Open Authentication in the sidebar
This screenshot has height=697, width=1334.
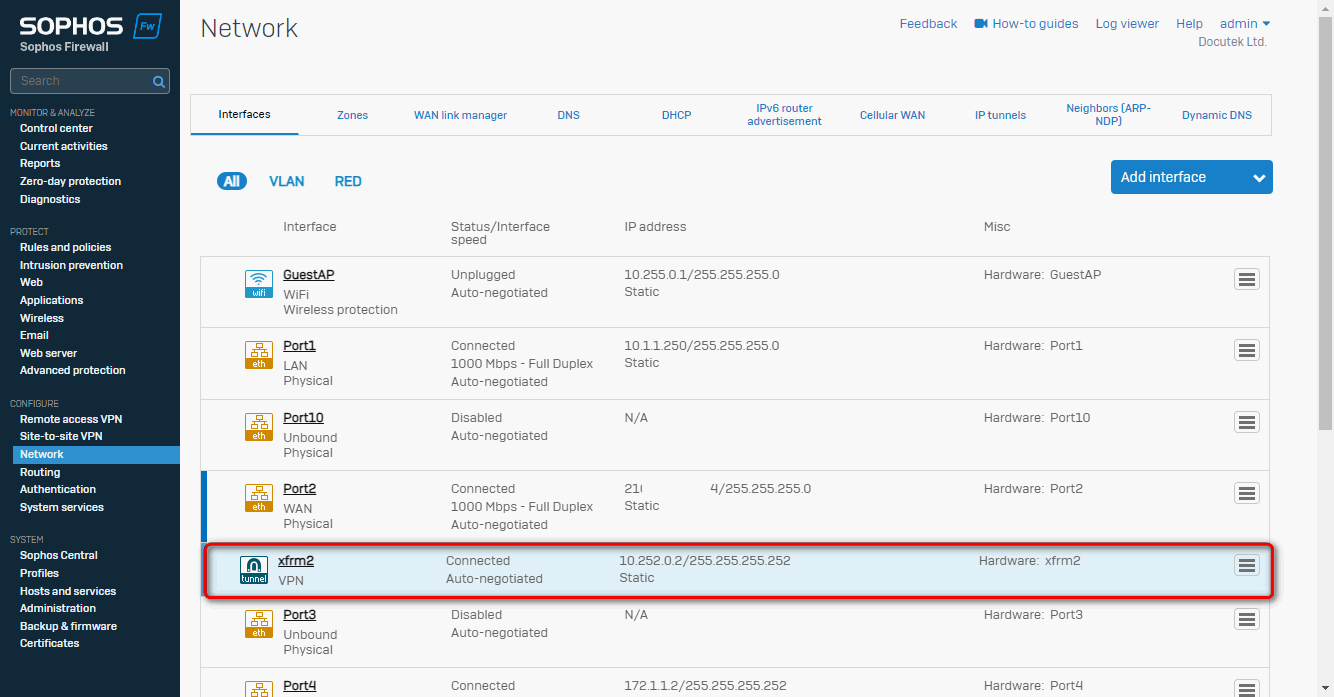coord(58,489)
